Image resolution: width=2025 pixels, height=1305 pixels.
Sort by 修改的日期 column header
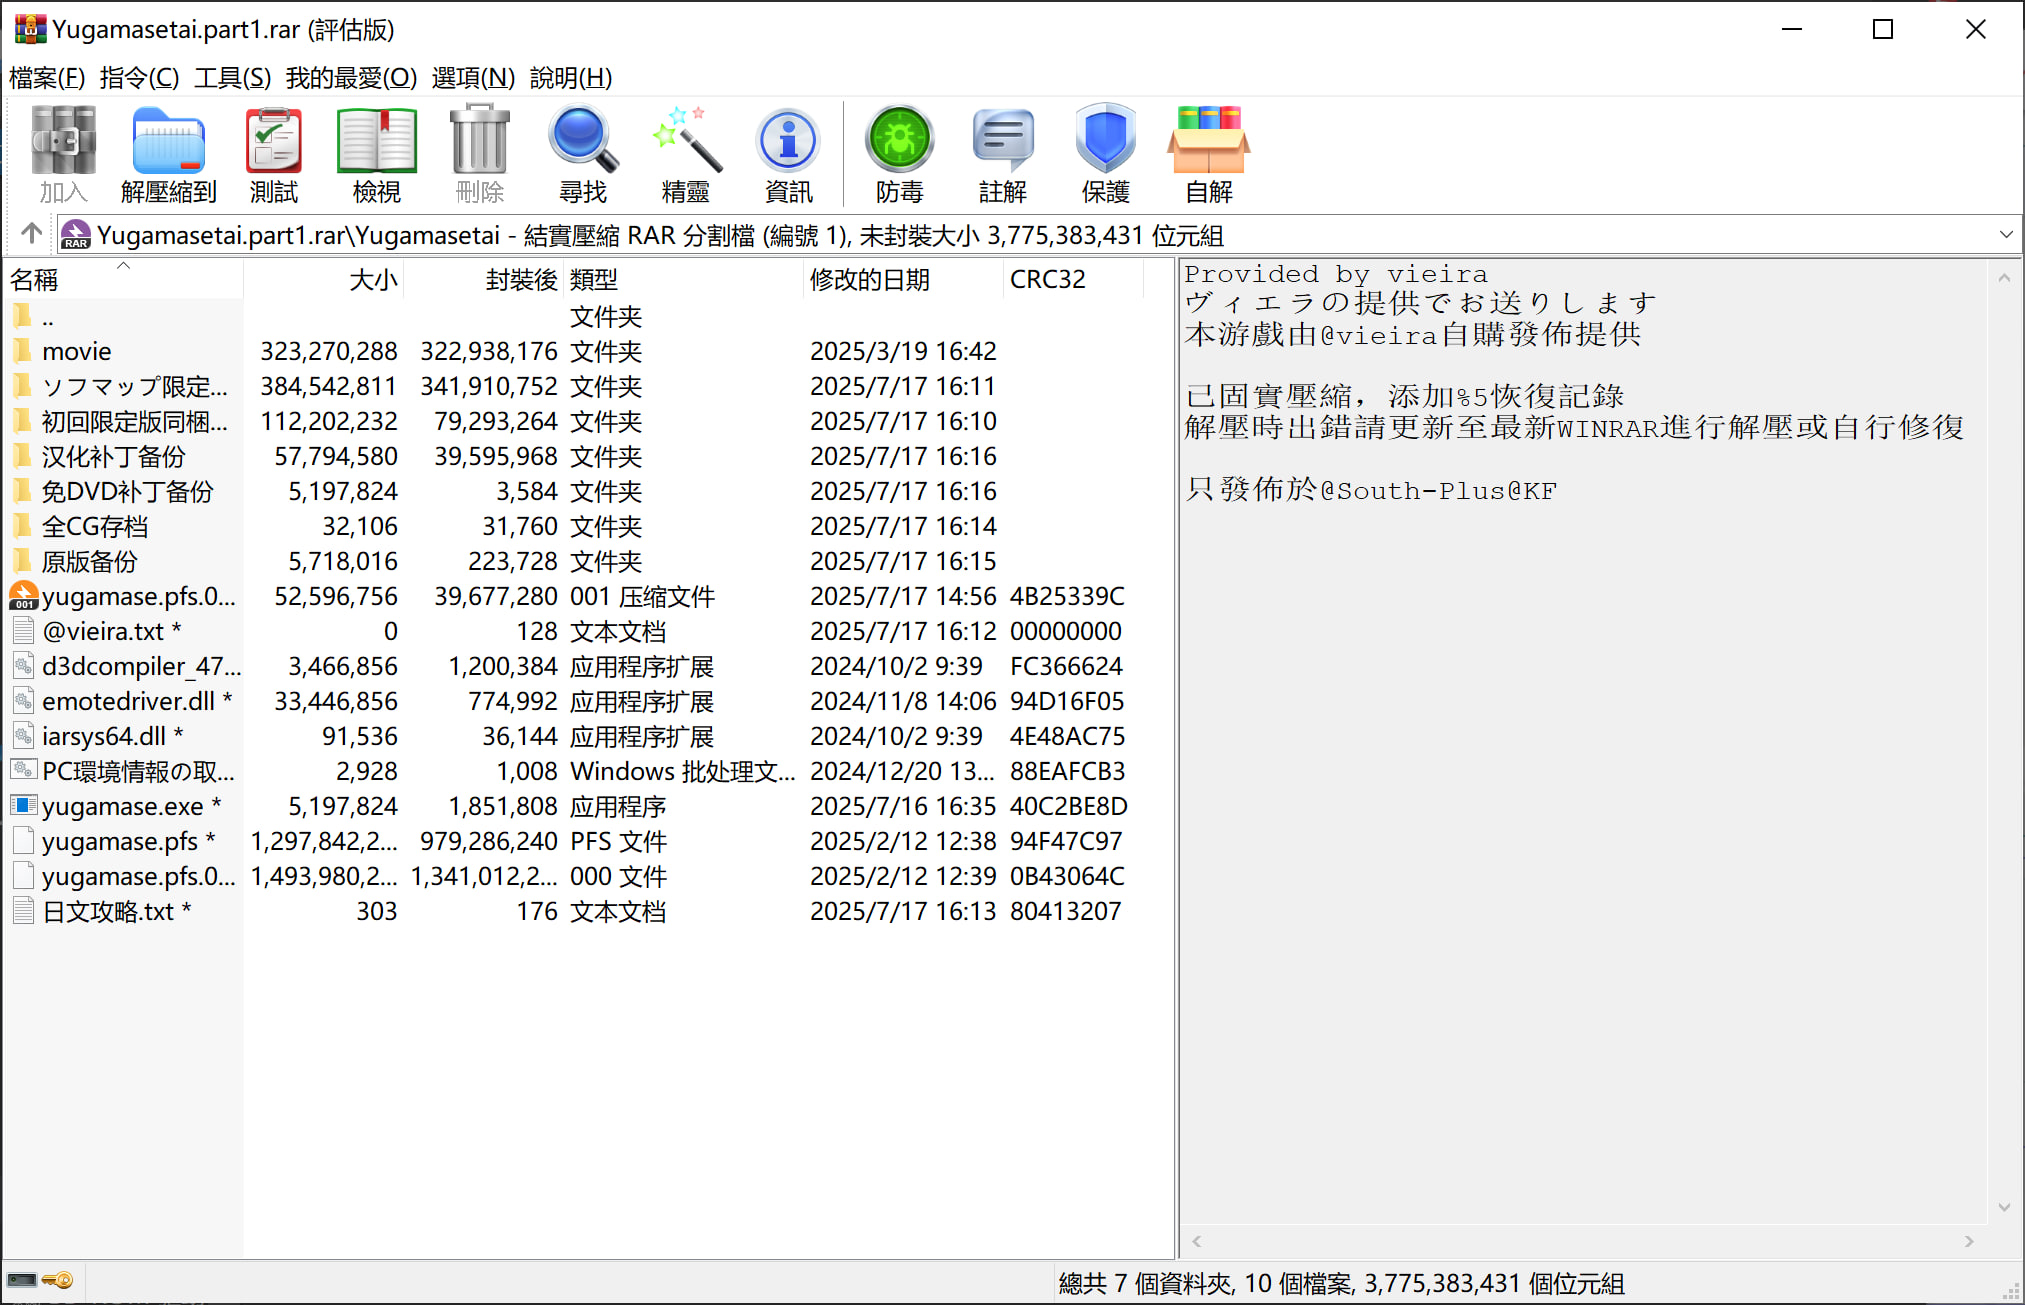[869, 280]
